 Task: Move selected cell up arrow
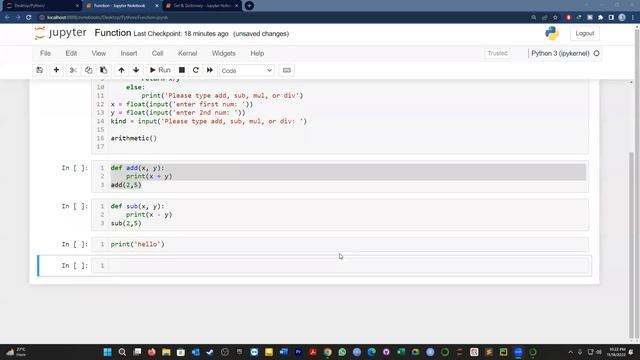click(x=121, y=70)
